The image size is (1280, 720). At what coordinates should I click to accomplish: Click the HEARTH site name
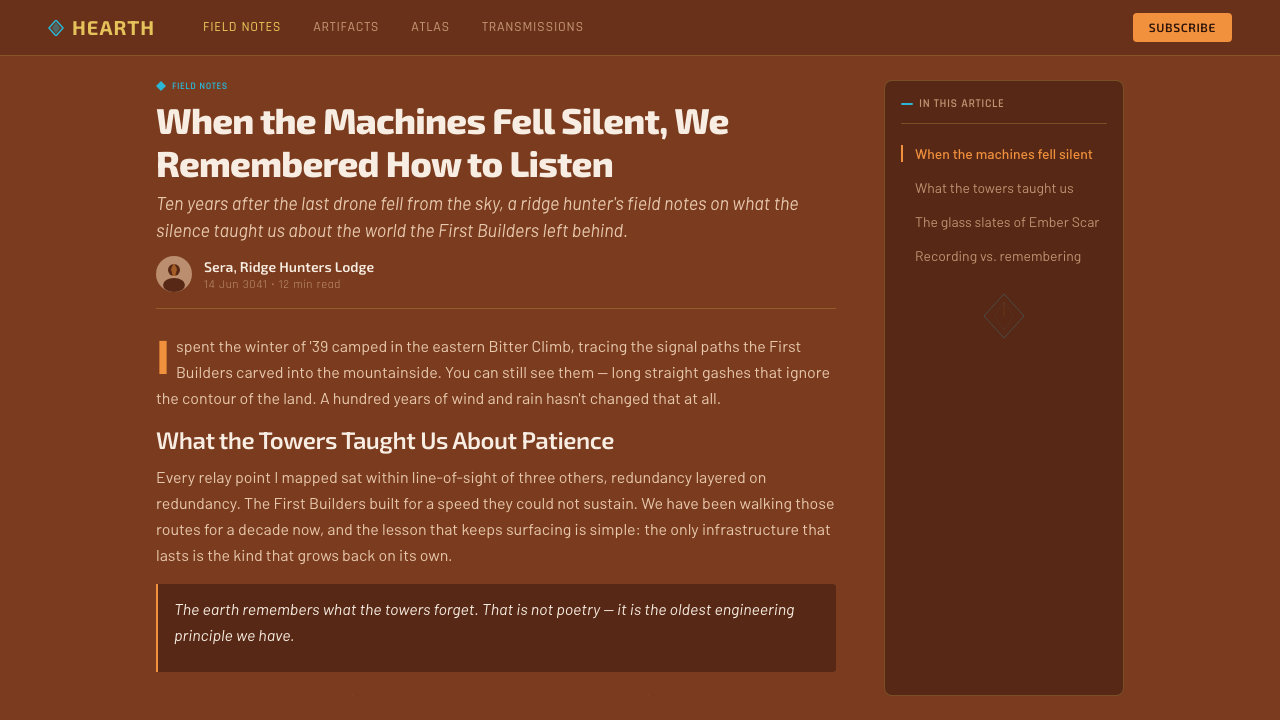pyautogui.click(x=113, y=28)
